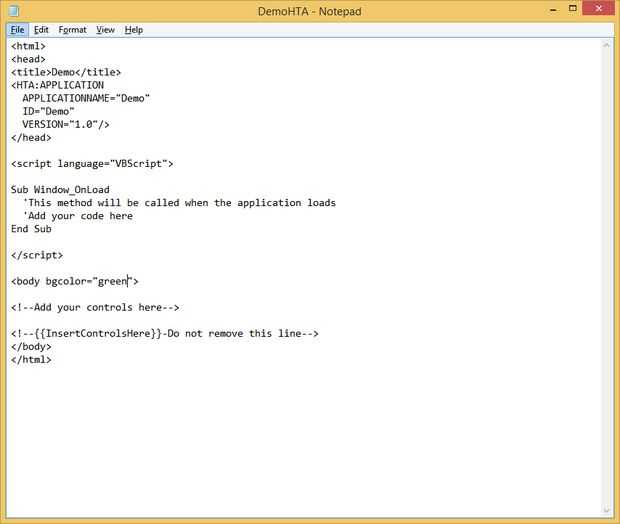Click the <title>Demo</title> line

tap(66, 72)
